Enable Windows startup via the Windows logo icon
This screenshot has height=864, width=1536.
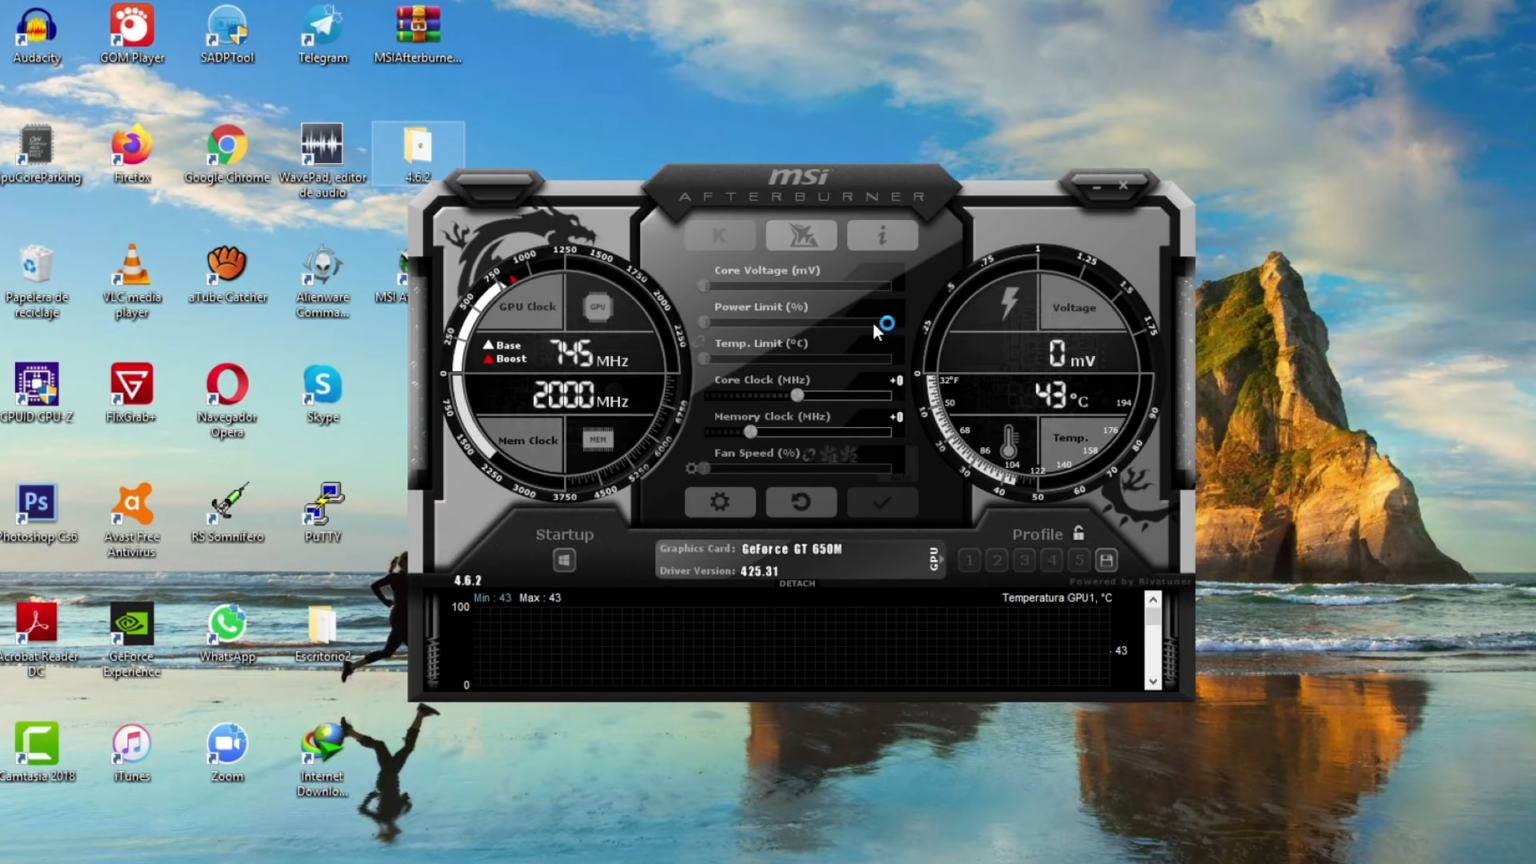564,560
